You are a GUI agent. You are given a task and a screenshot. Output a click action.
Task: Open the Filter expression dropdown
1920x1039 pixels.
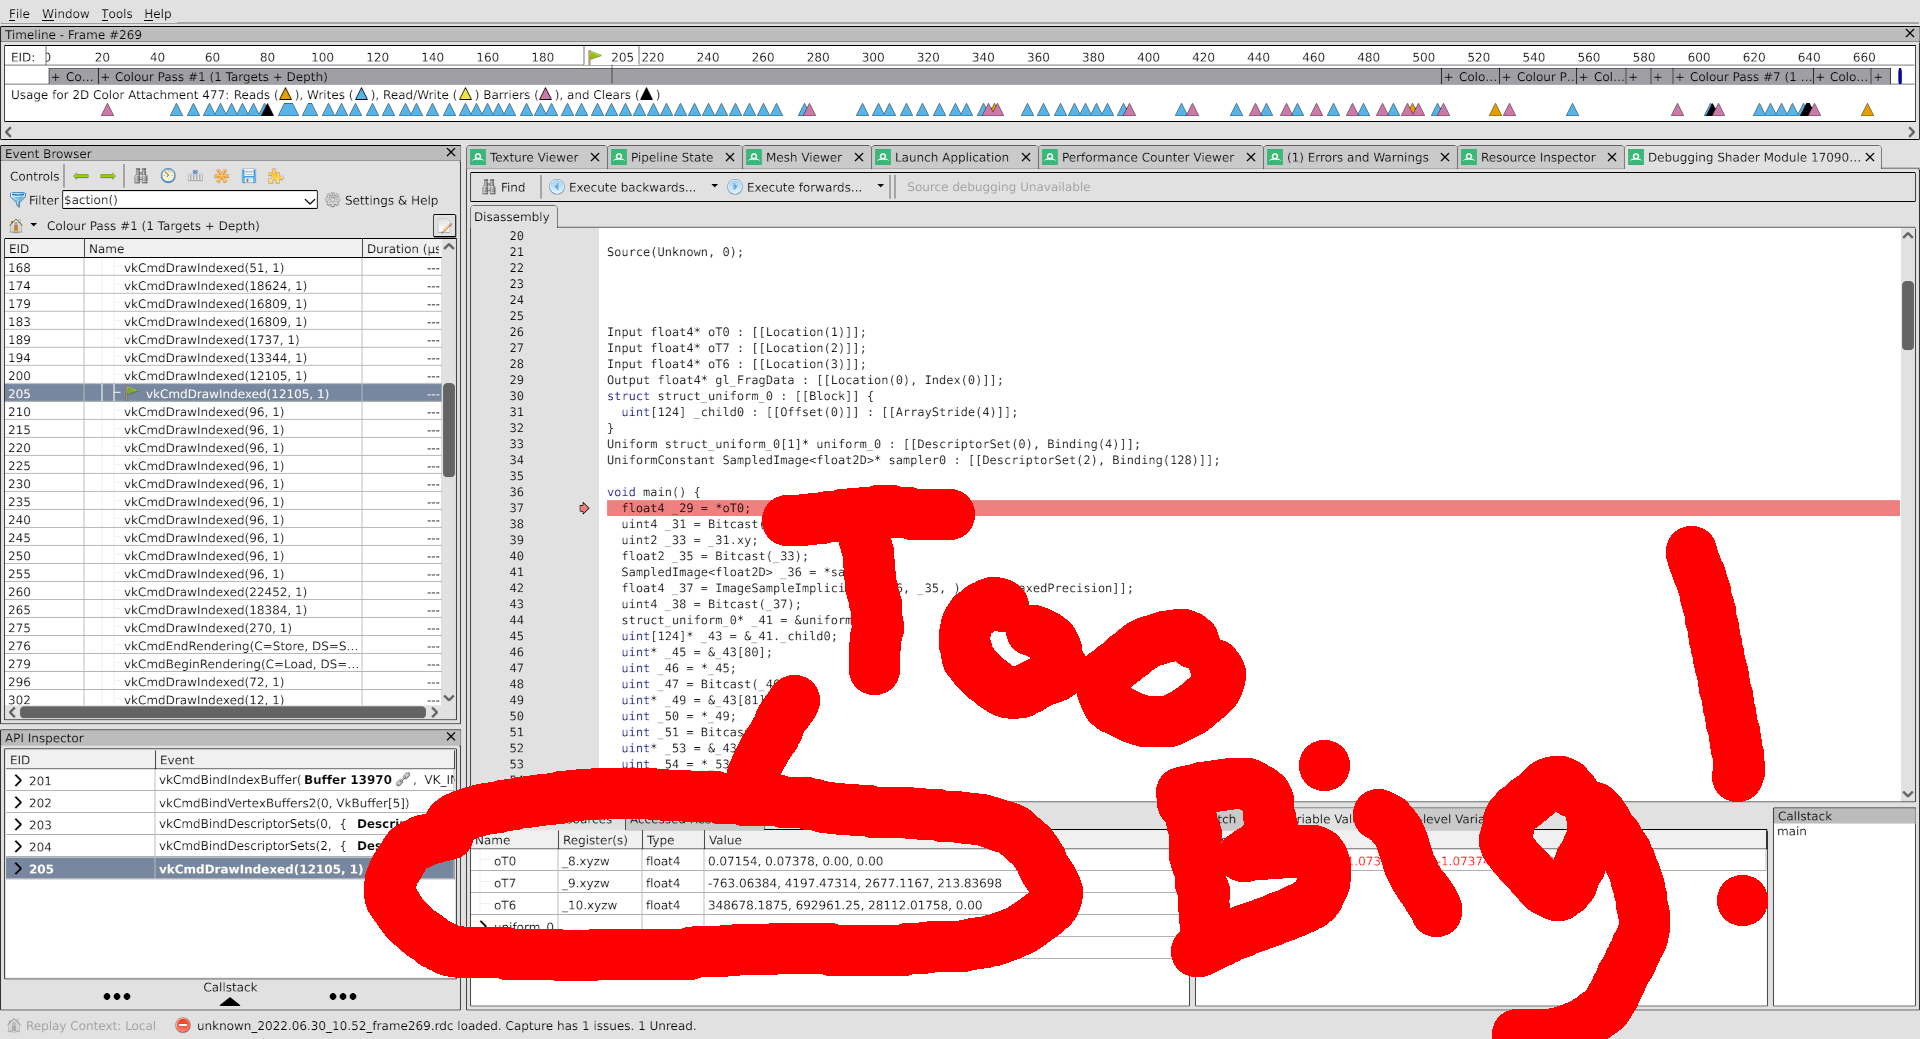point(309,201)
